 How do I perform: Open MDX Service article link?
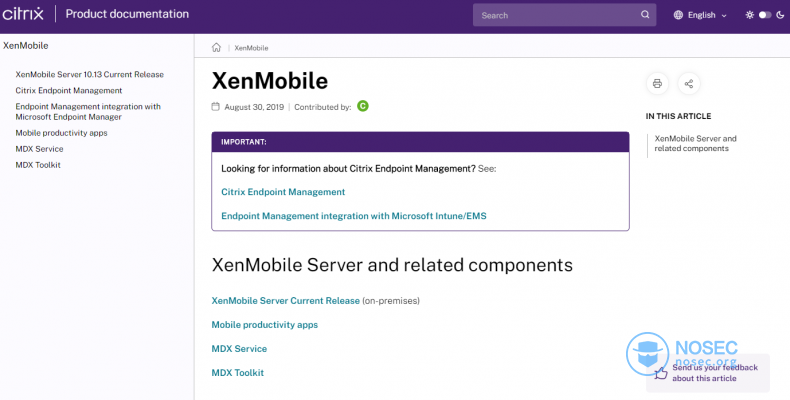(239, 349)
